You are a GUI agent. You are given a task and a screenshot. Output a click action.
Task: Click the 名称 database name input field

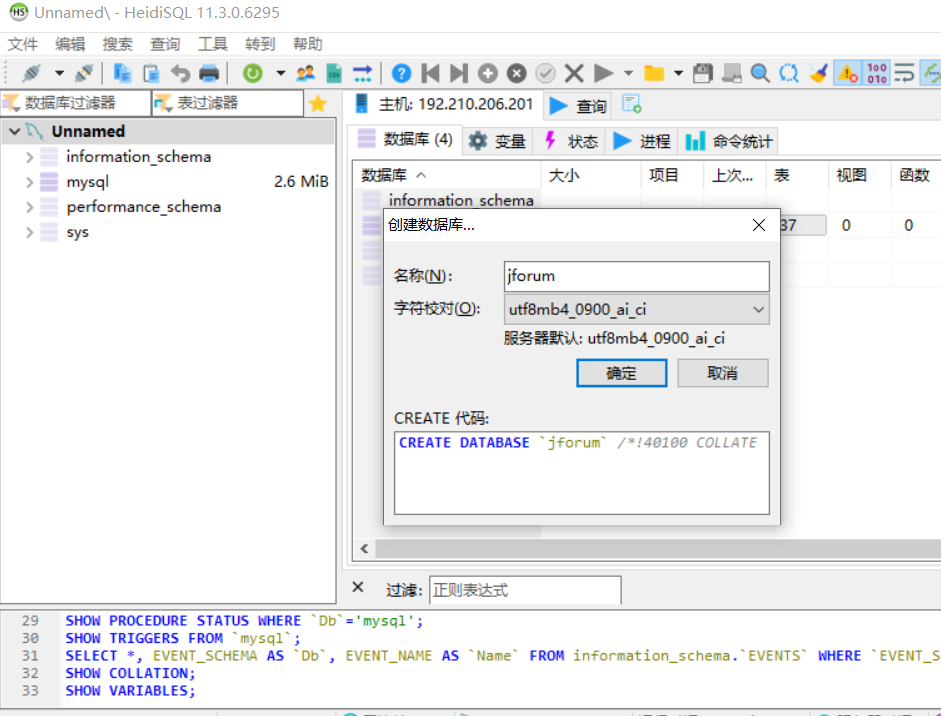pyautogui.click(x=636, y=276)
